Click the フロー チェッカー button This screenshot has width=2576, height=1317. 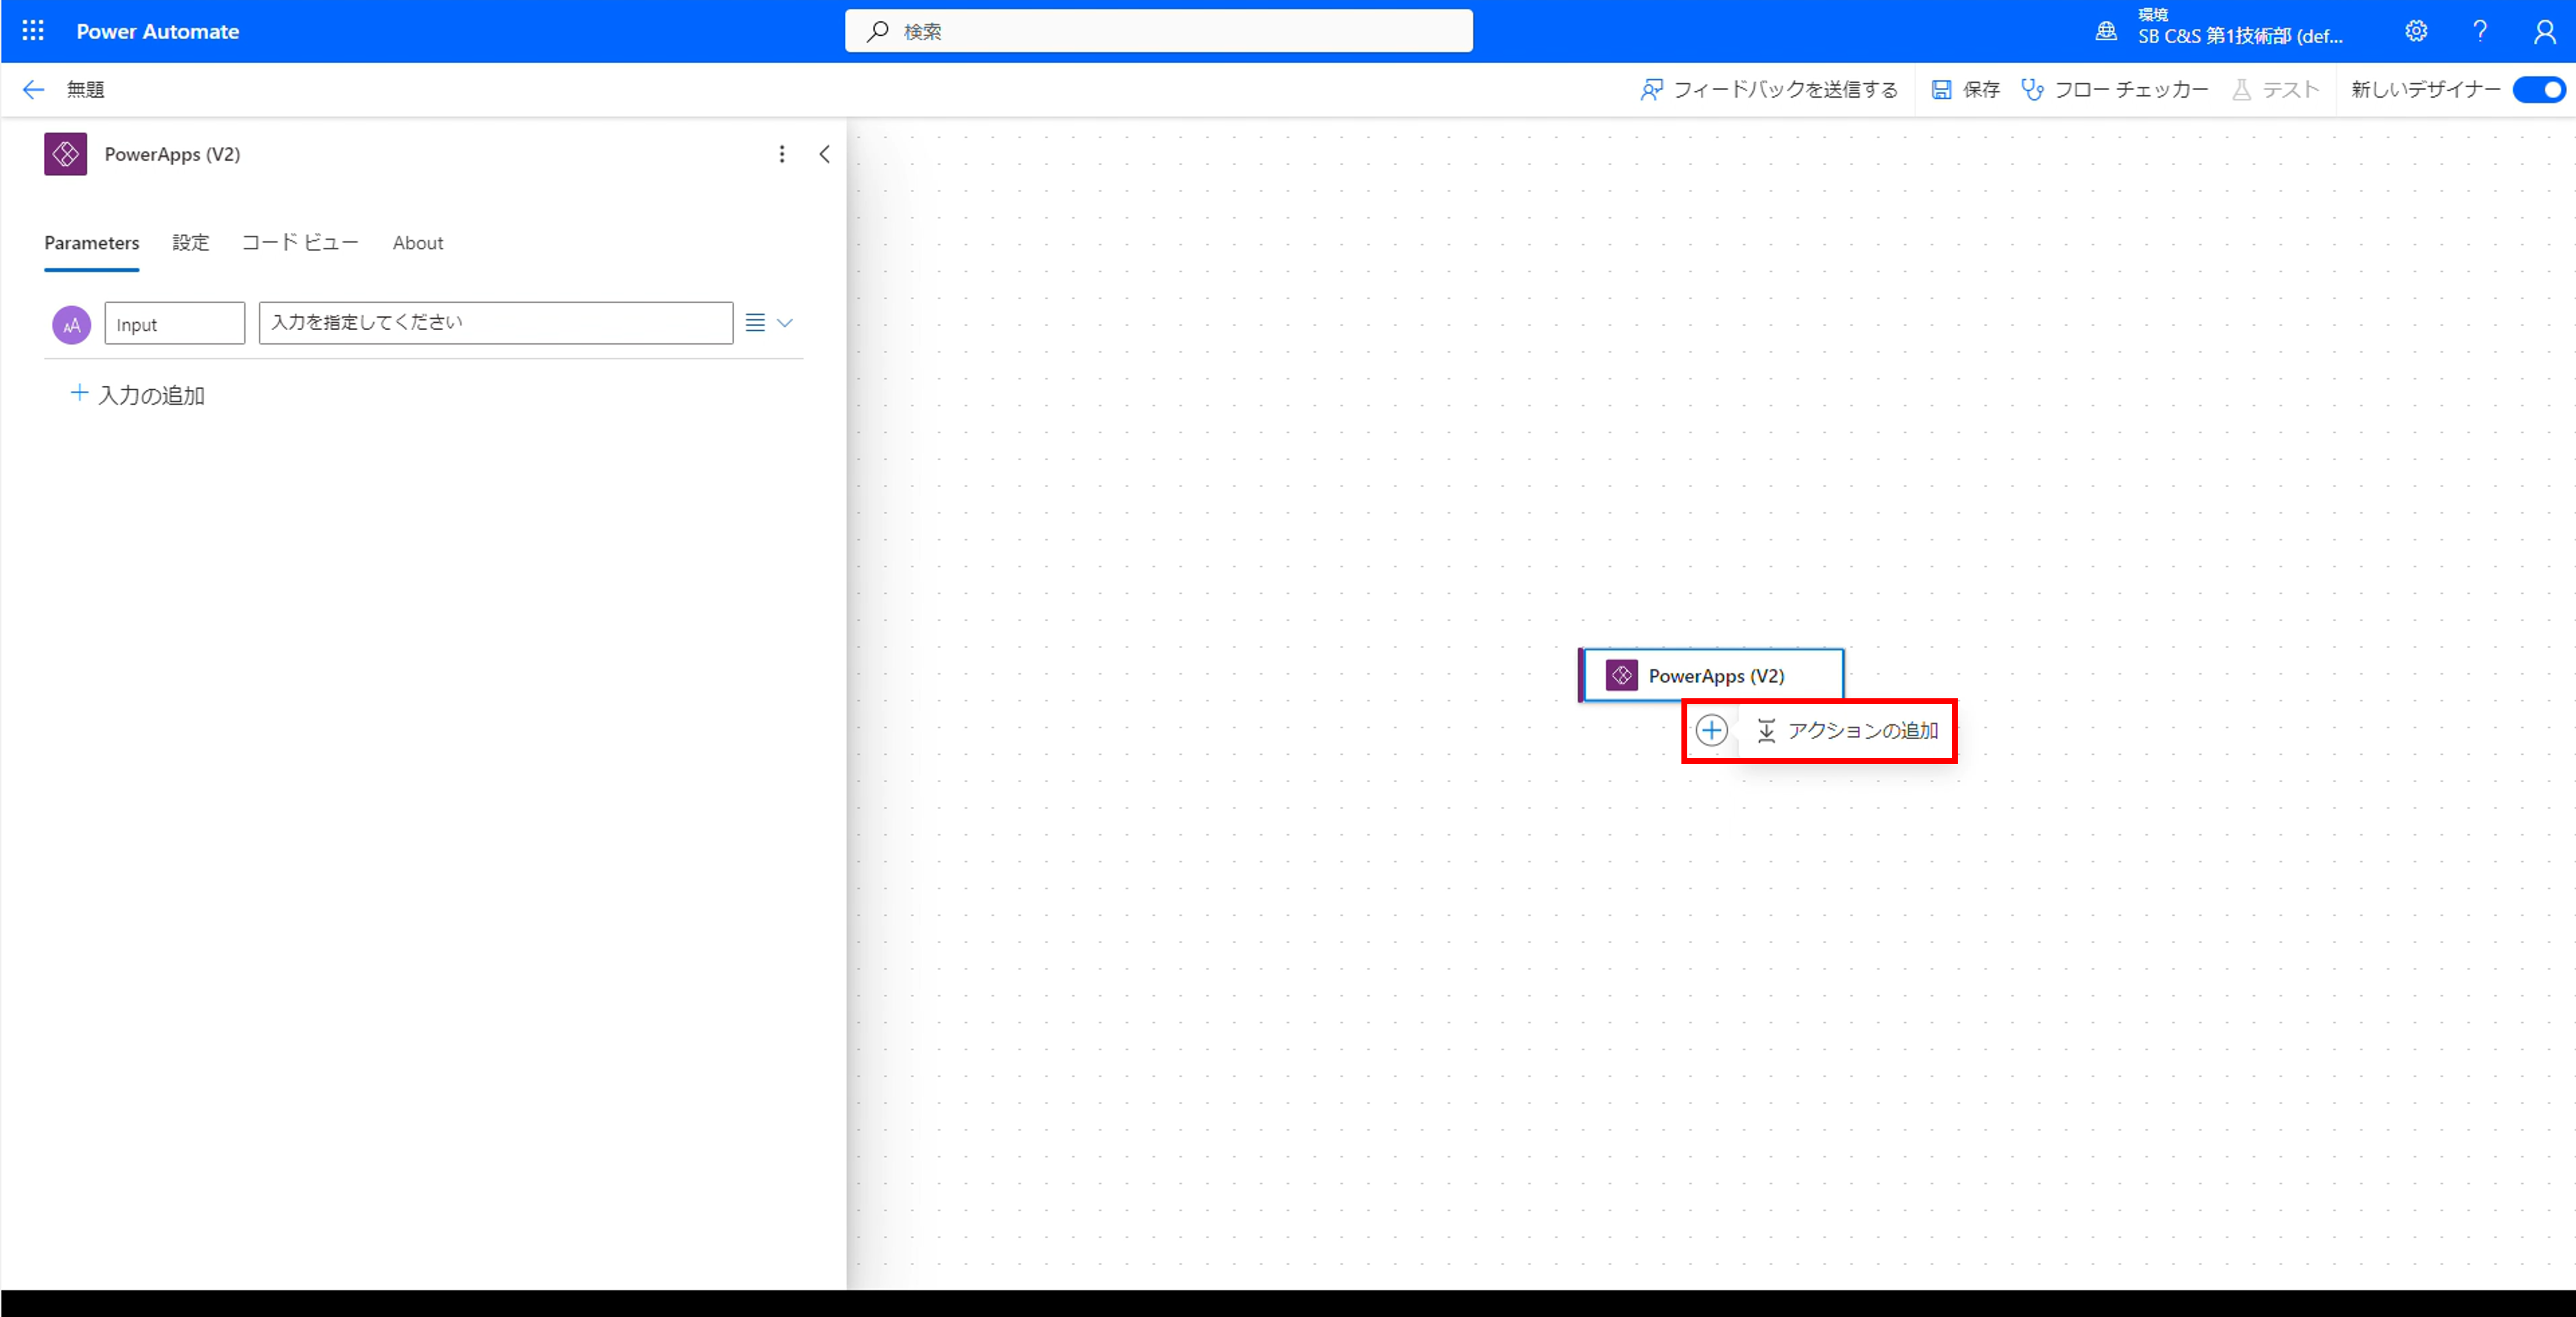click(x=2114, y=90)
